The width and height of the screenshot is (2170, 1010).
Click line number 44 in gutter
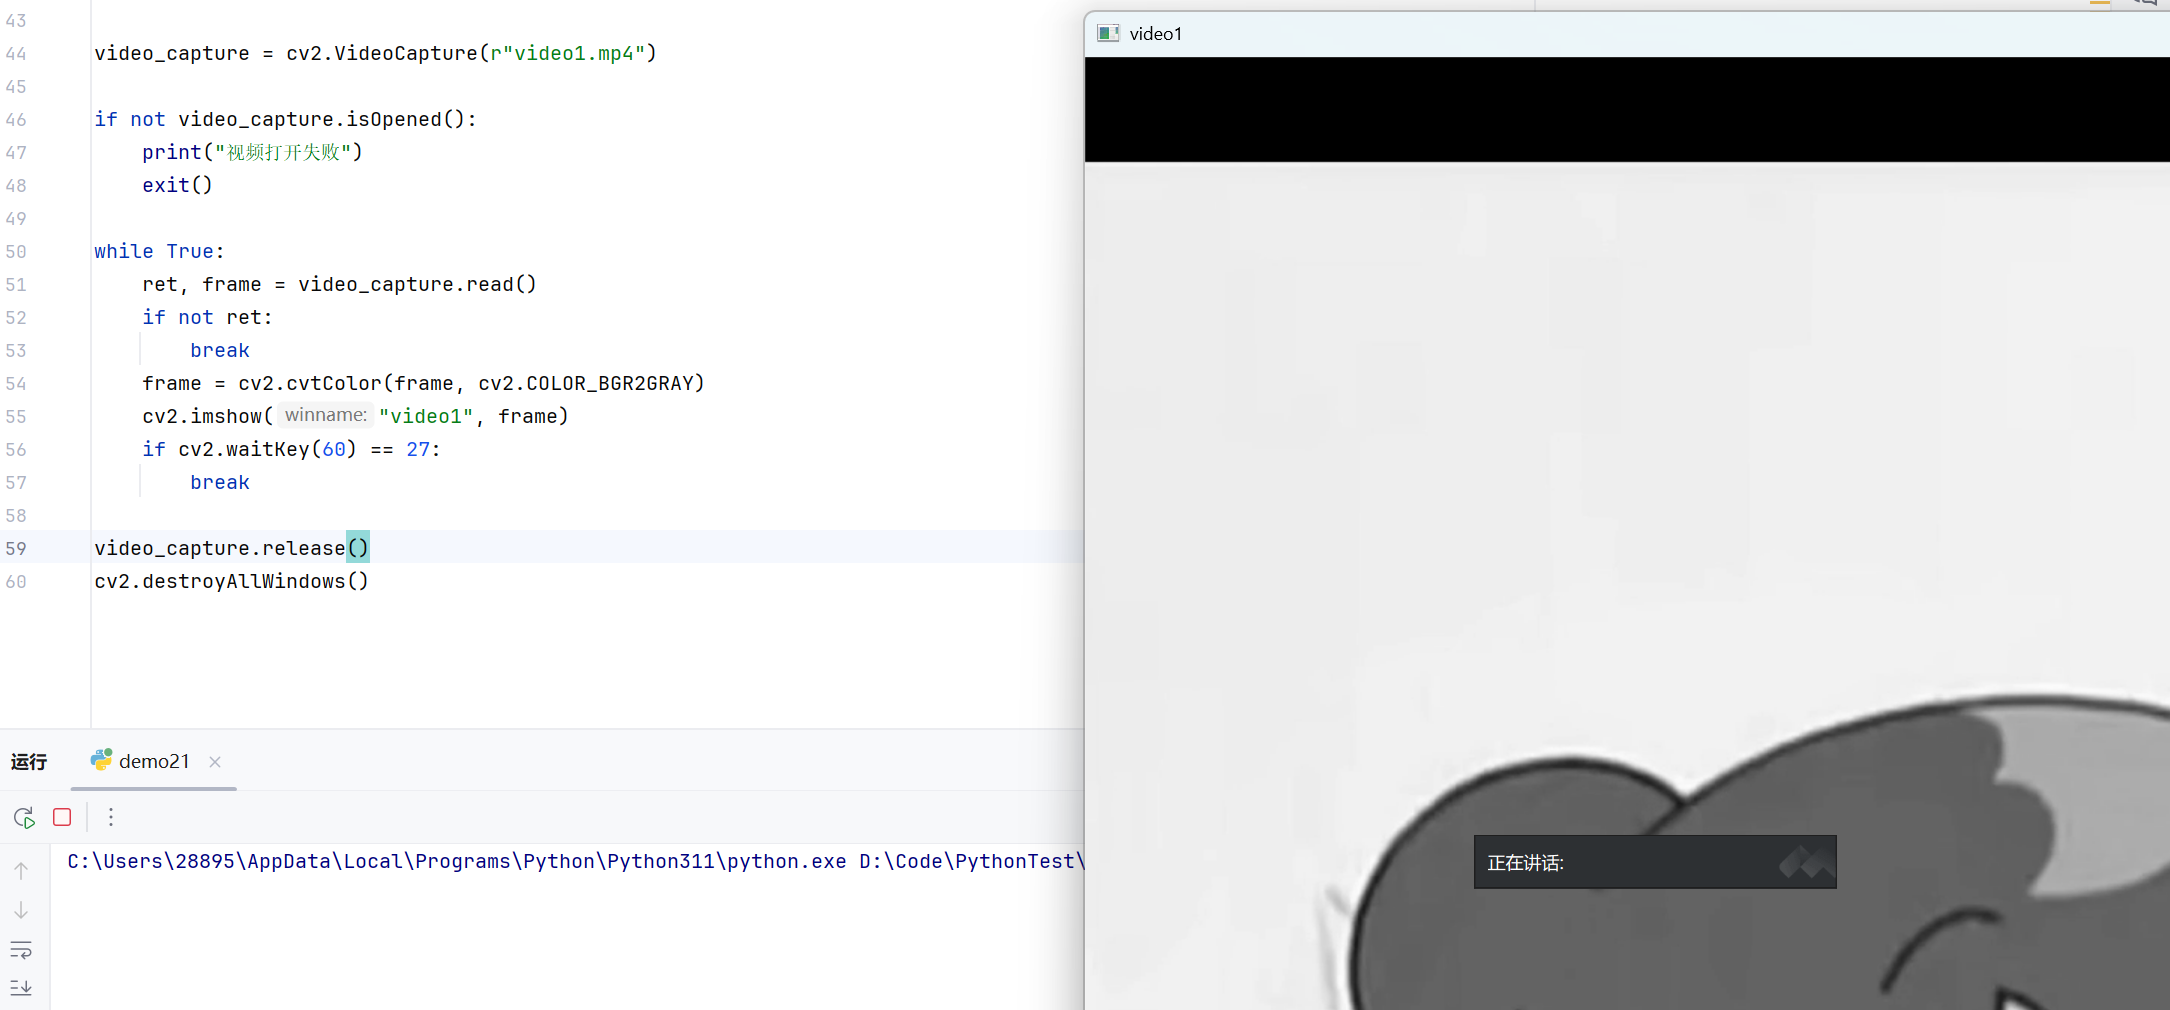point(16,53)
